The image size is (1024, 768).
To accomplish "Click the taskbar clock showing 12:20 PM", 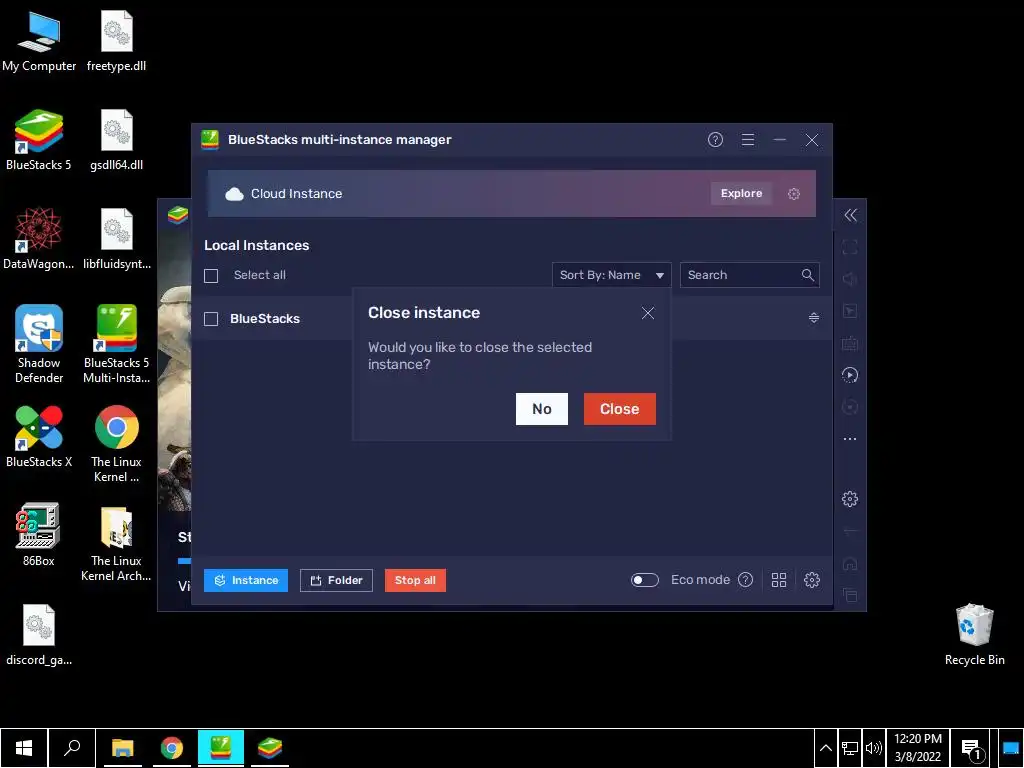I will pos(918,748).
